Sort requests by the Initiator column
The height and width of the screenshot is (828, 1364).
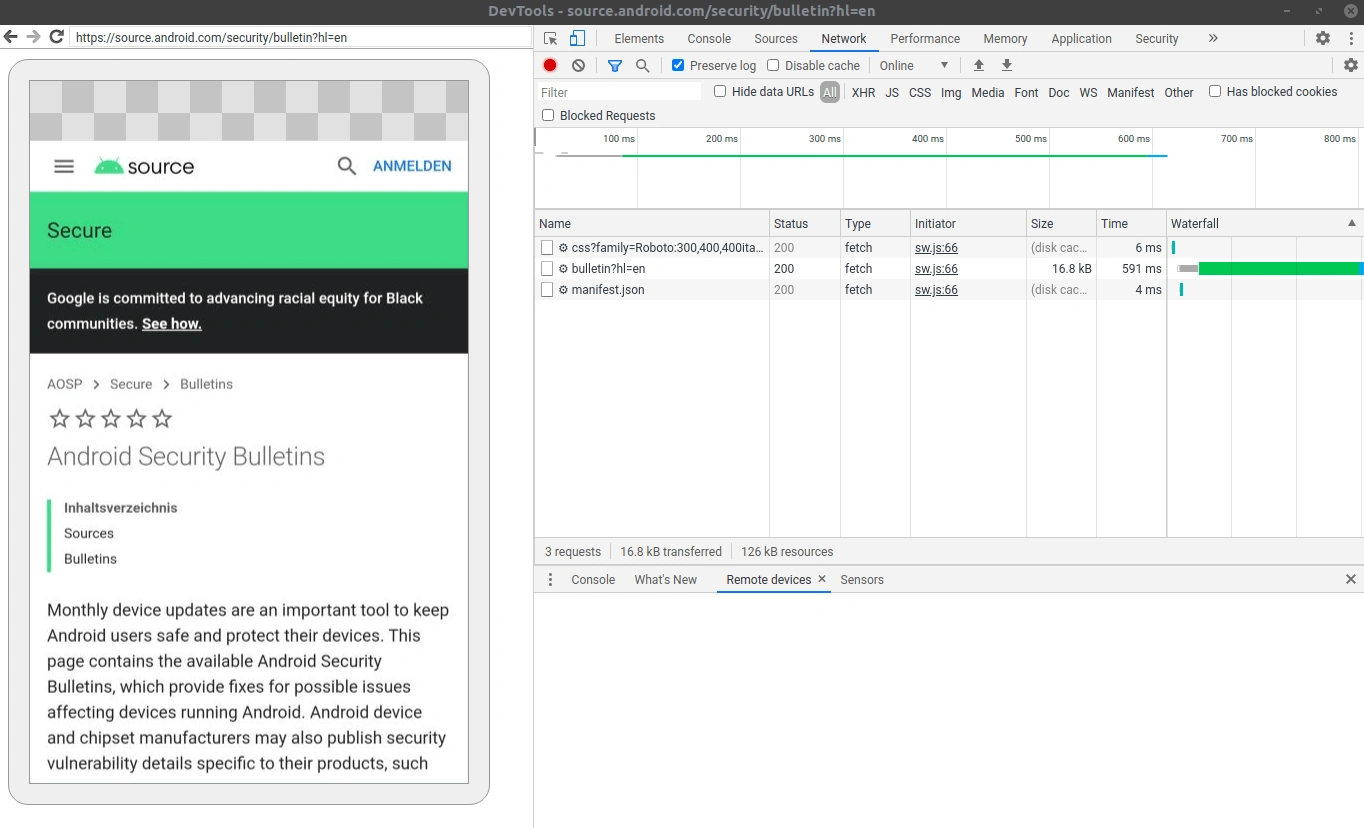click(x=968, y=224)
